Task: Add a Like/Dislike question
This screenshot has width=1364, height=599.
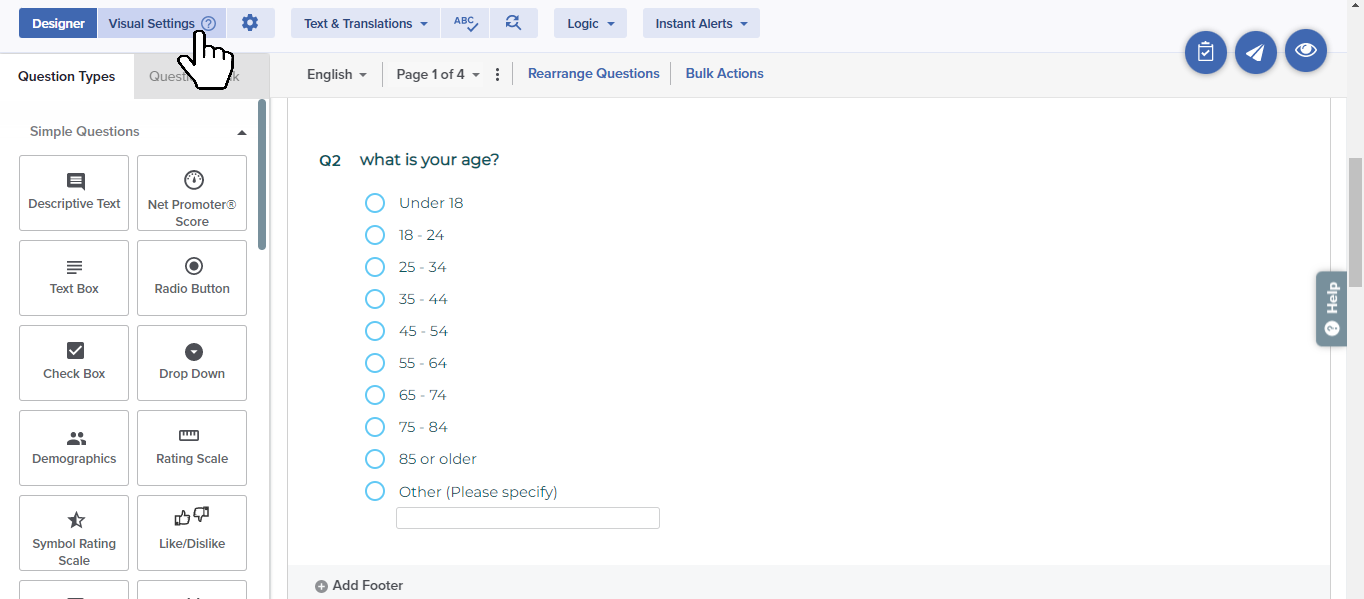Action: coord(192,533)
